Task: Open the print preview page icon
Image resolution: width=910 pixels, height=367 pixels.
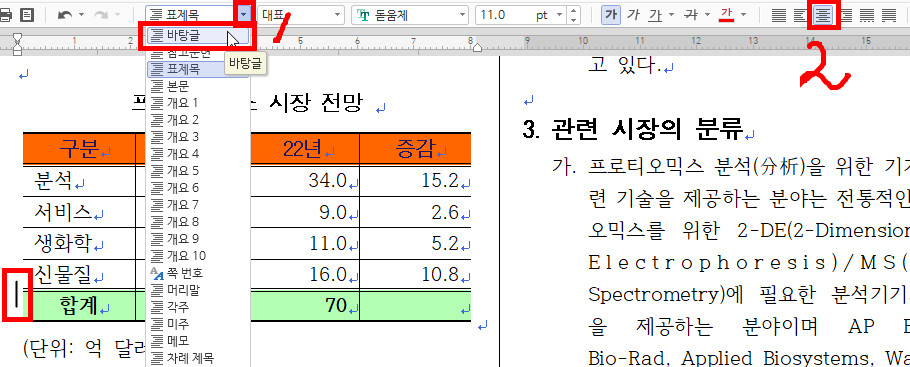Action: [27, 15]
